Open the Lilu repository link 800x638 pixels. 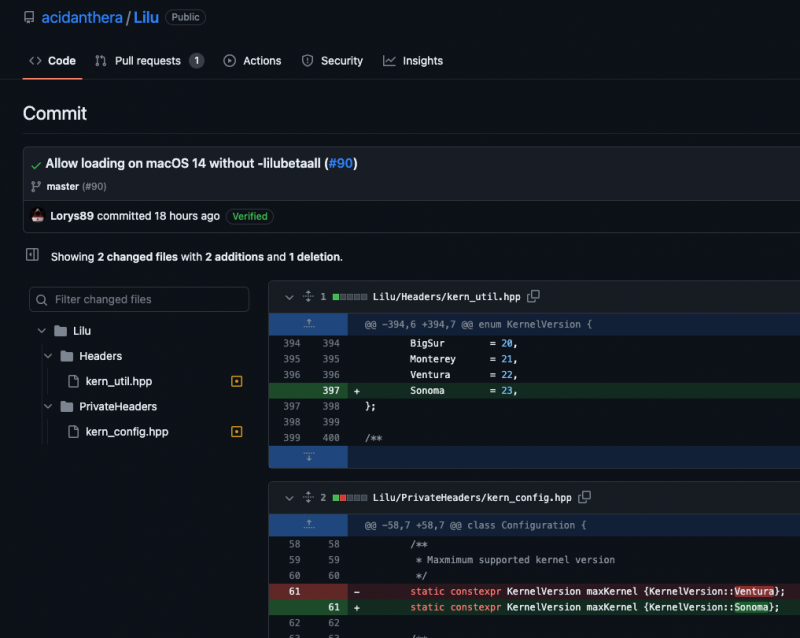[146, 17]
